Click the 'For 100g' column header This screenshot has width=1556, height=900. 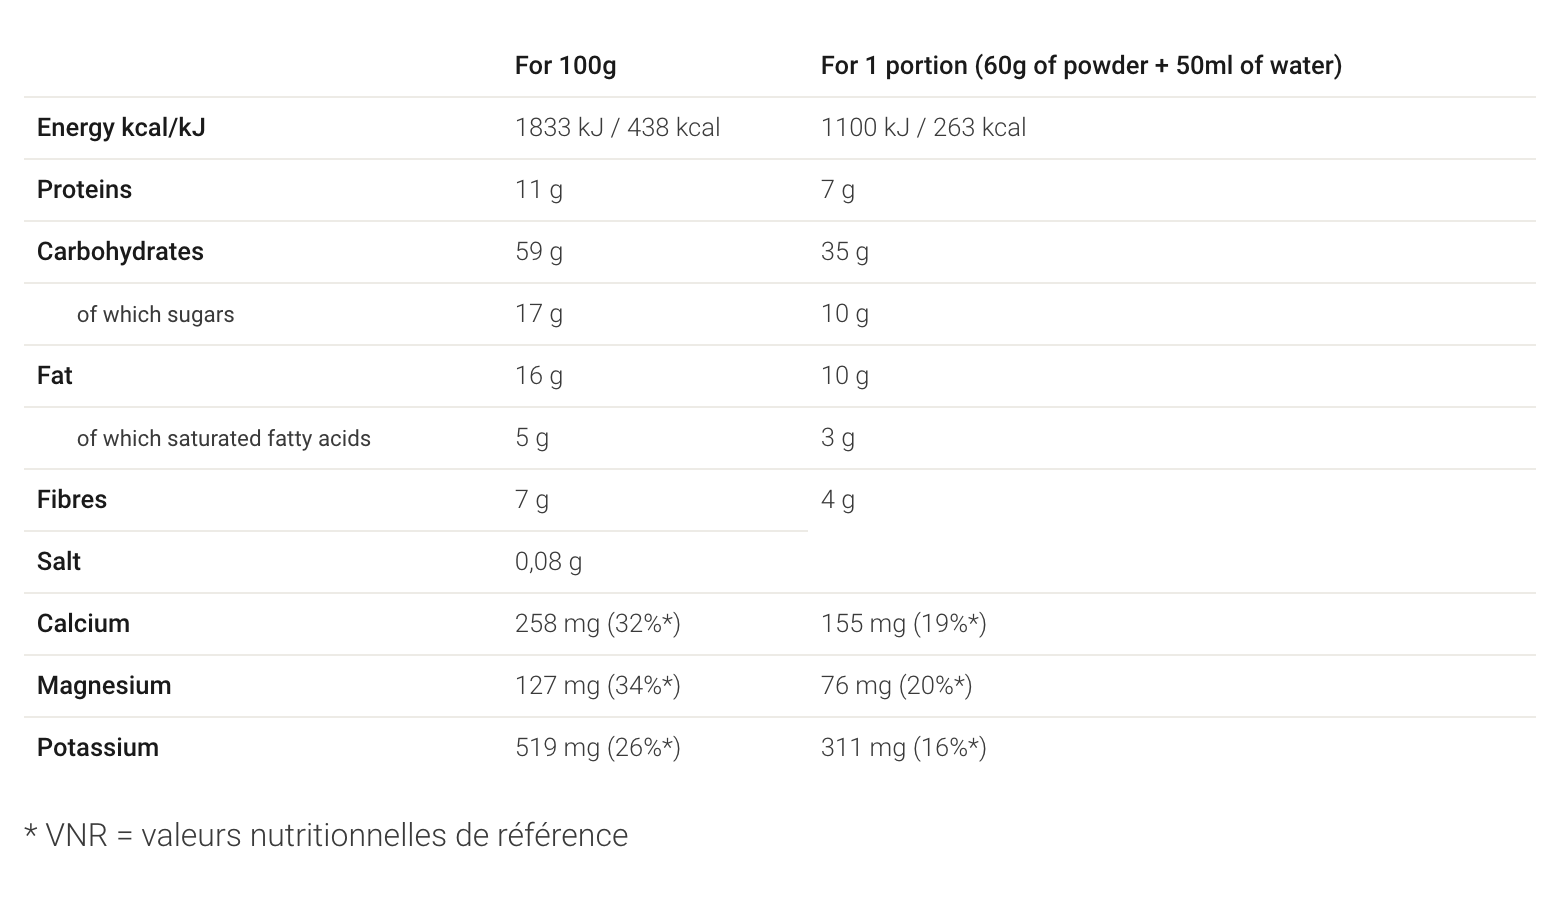[565, 66]
